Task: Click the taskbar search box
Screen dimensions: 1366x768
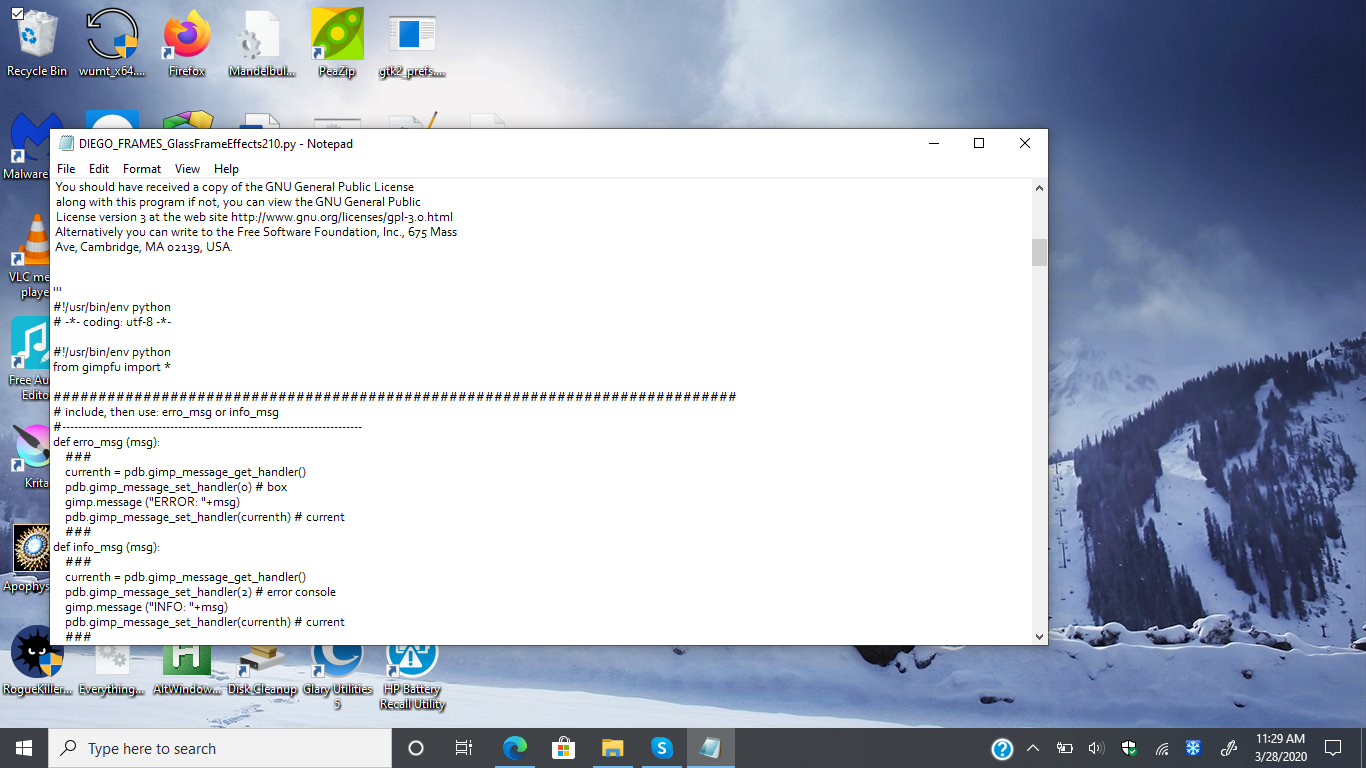Action: click(220, 748)
